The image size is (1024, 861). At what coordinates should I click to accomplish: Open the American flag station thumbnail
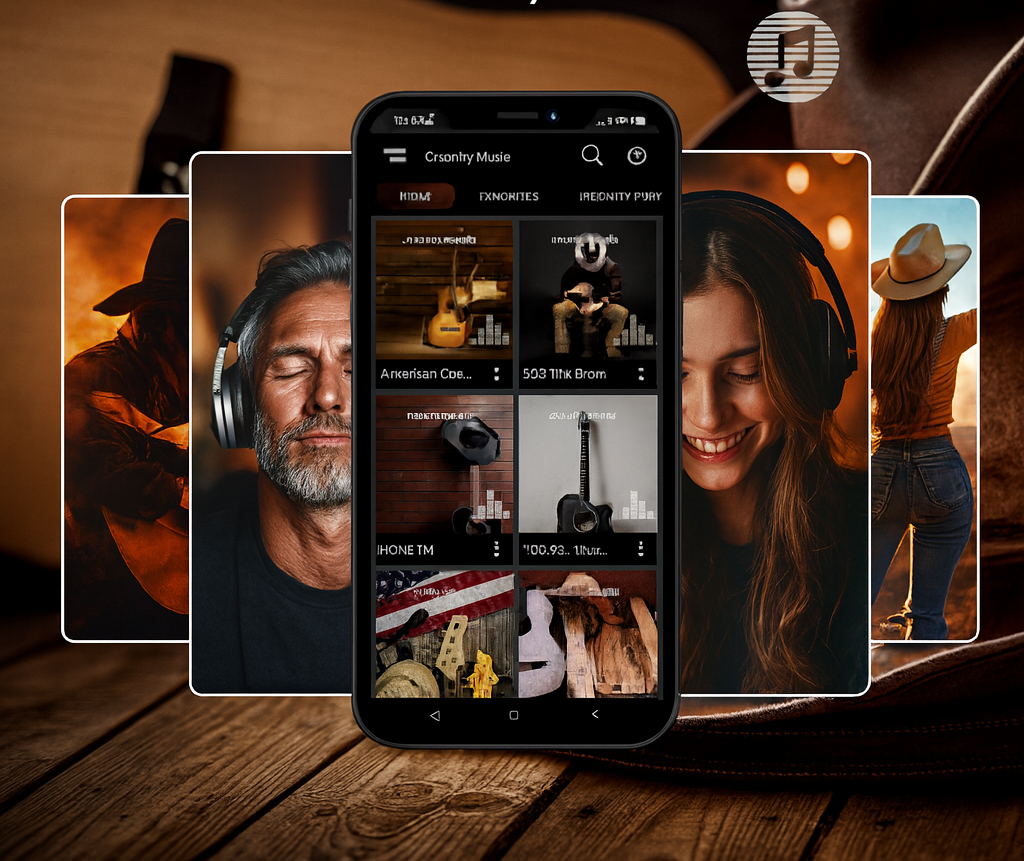(444, 634)
